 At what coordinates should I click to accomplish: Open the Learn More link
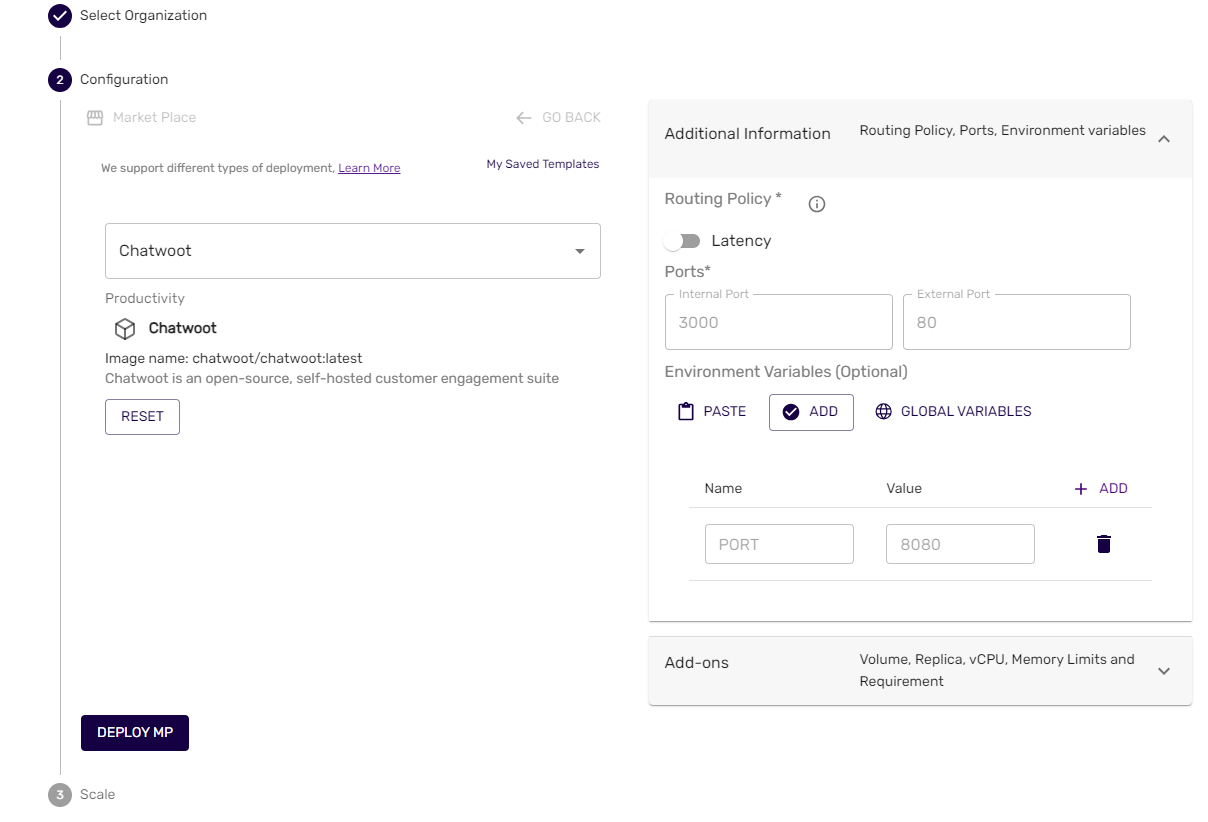368,167
